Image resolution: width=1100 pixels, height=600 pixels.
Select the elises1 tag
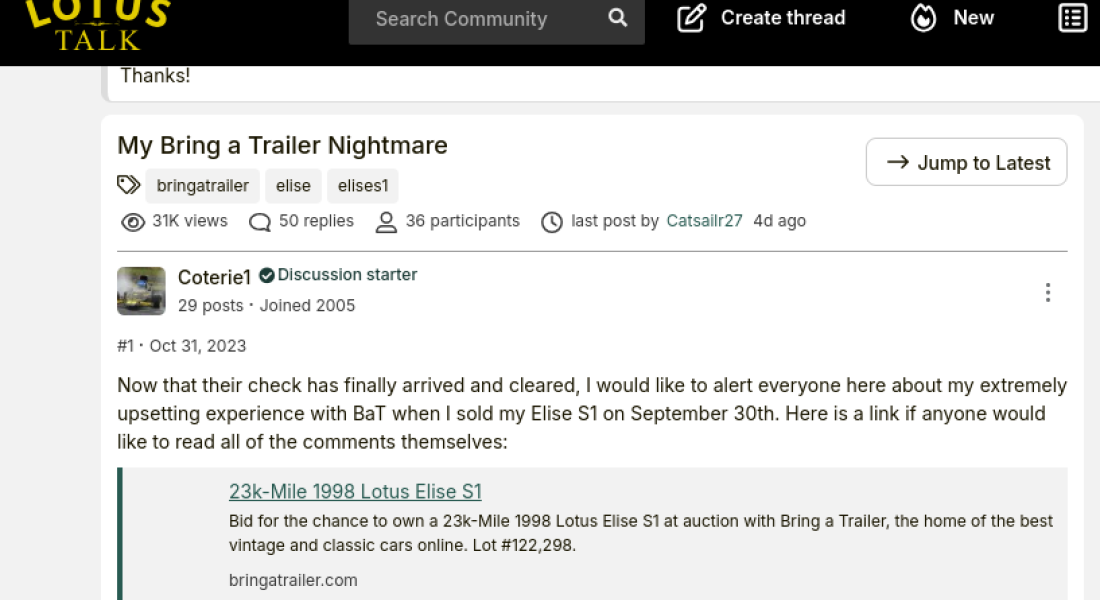pos(363,186)
